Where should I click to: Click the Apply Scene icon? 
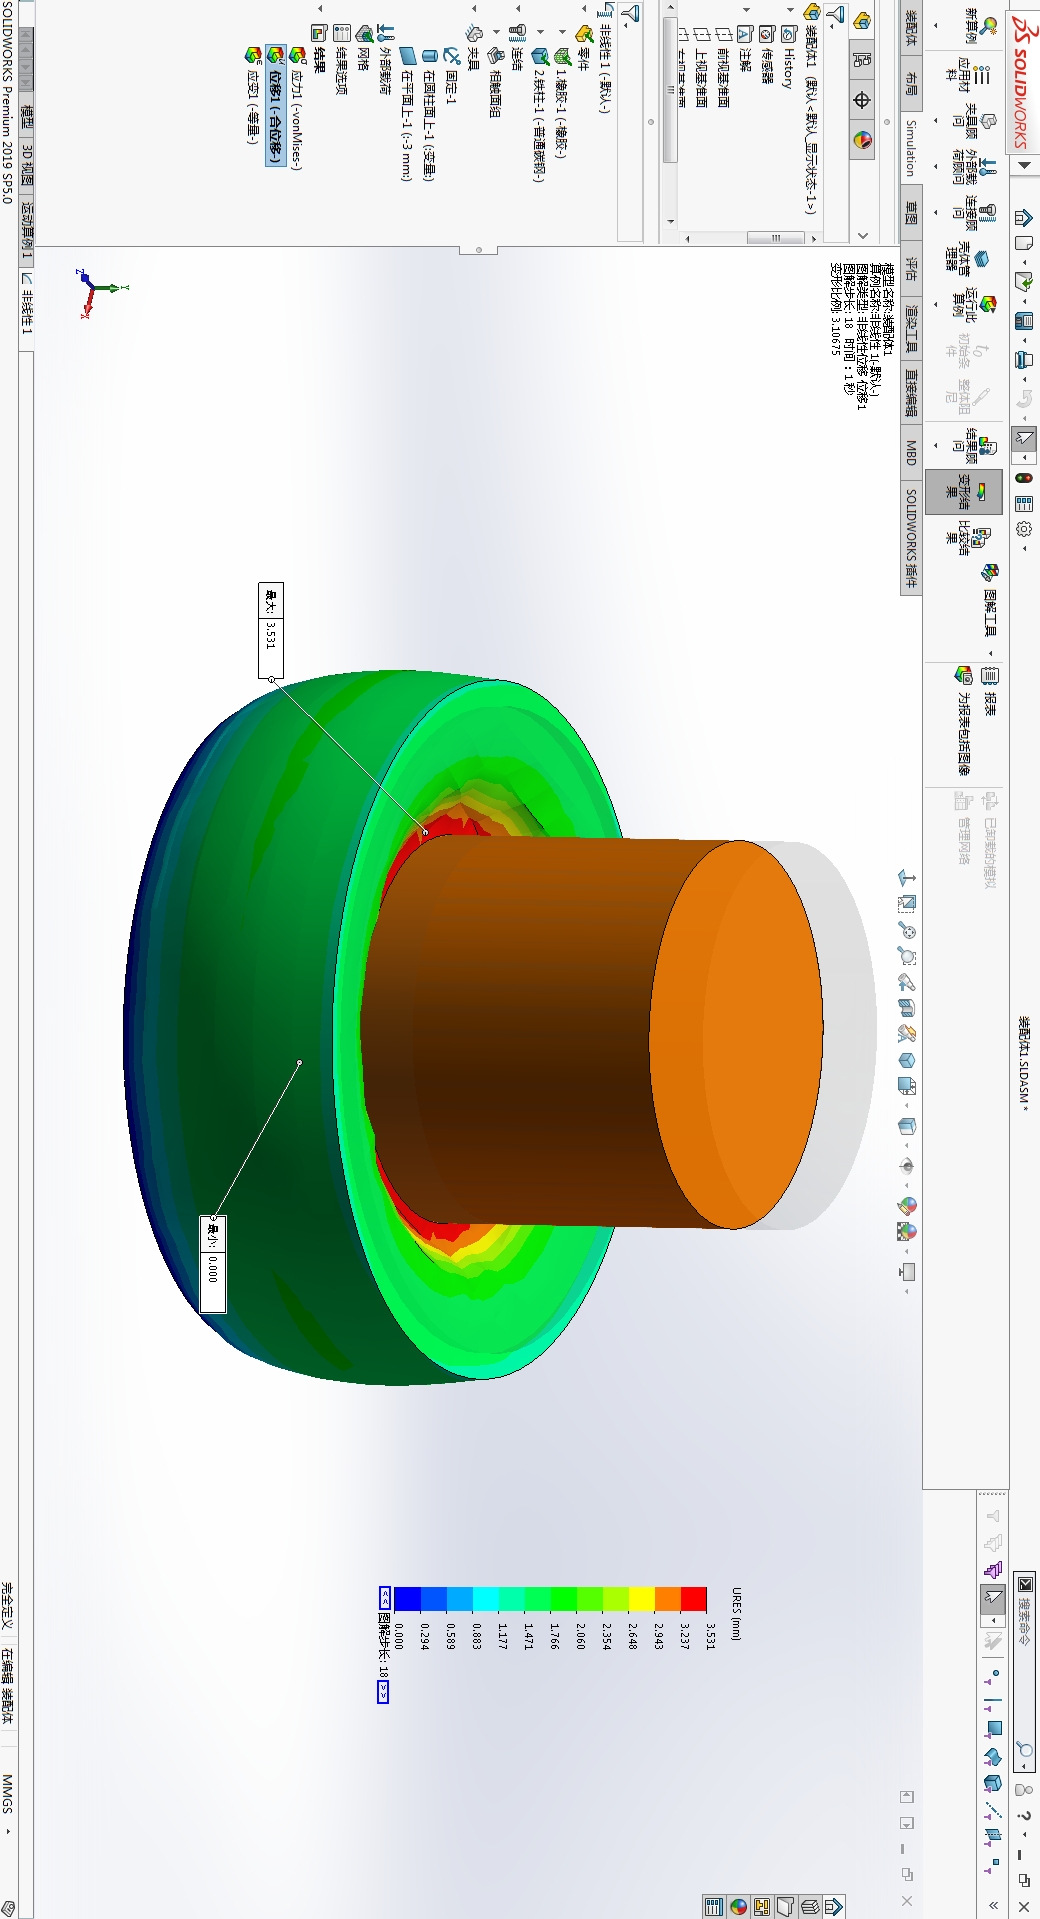[907, 1231]
